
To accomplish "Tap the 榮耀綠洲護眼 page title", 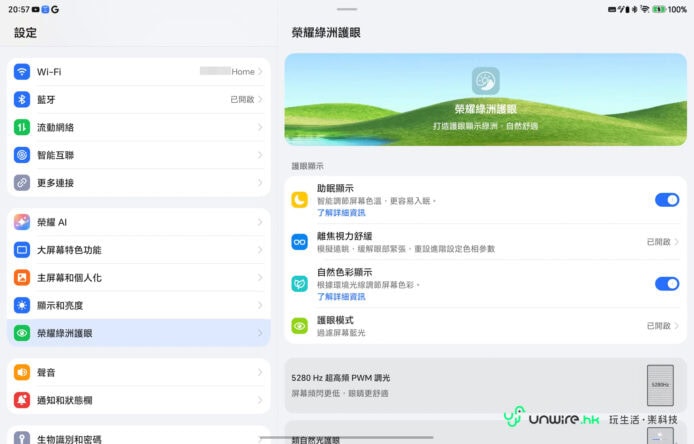I will [x=326, y=33].
